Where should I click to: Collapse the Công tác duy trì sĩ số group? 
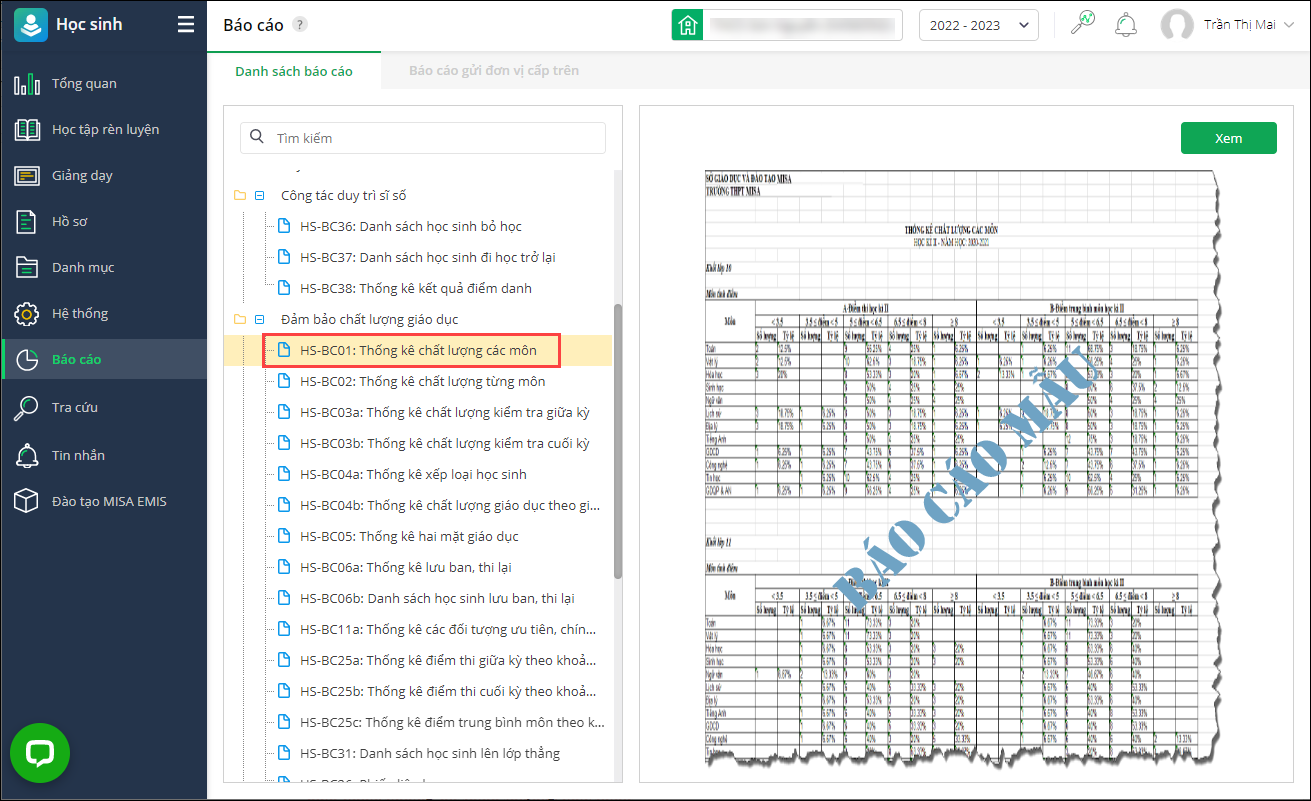[260, 195]
